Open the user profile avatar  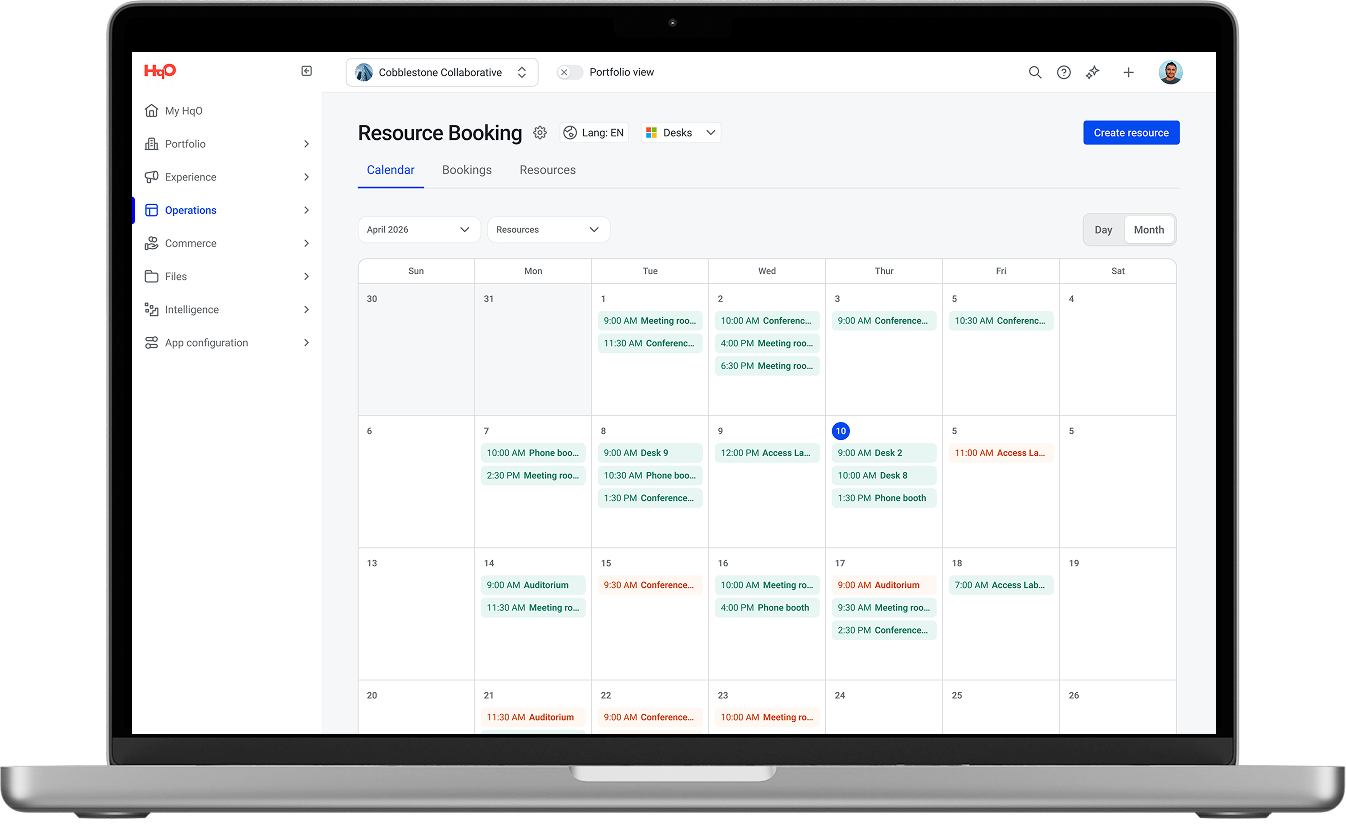(x=1170, y=72)
